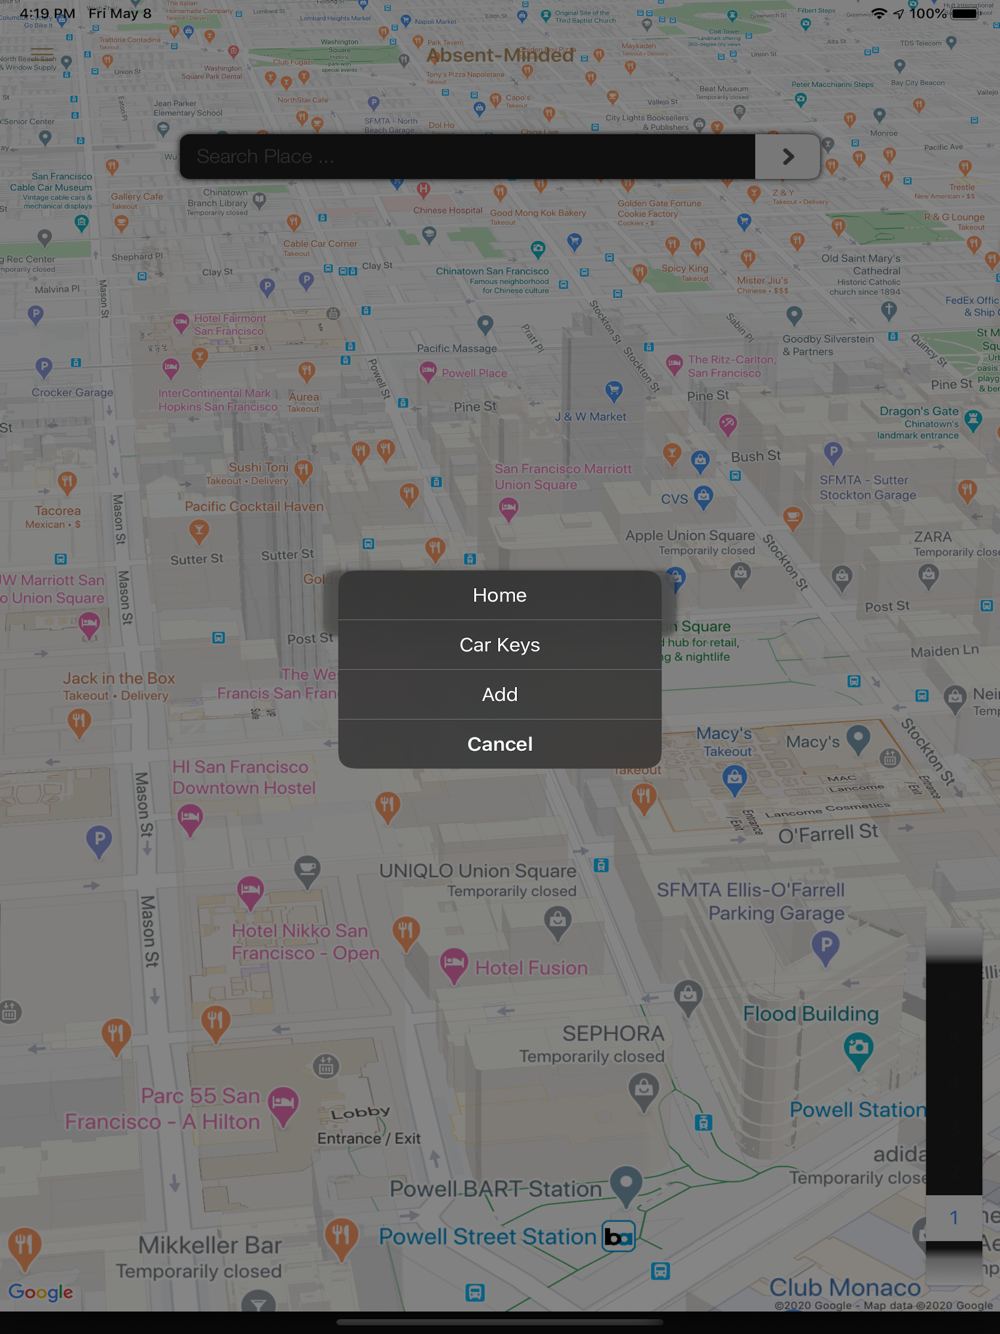Tap the battery indicator in status bar
Viewport: 1000px width, 1334px height.
tap(965, 14)
